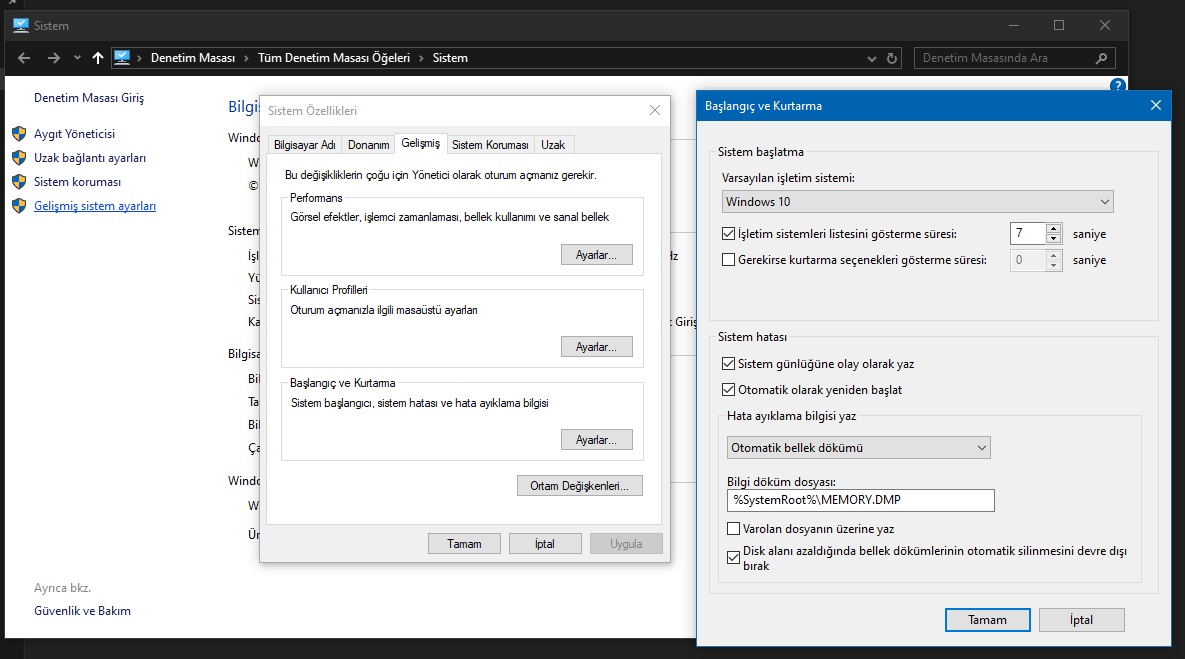Open Denetim Masası Giriş link
This screenshot has width=1185, height=659.
tap(88, 97)
